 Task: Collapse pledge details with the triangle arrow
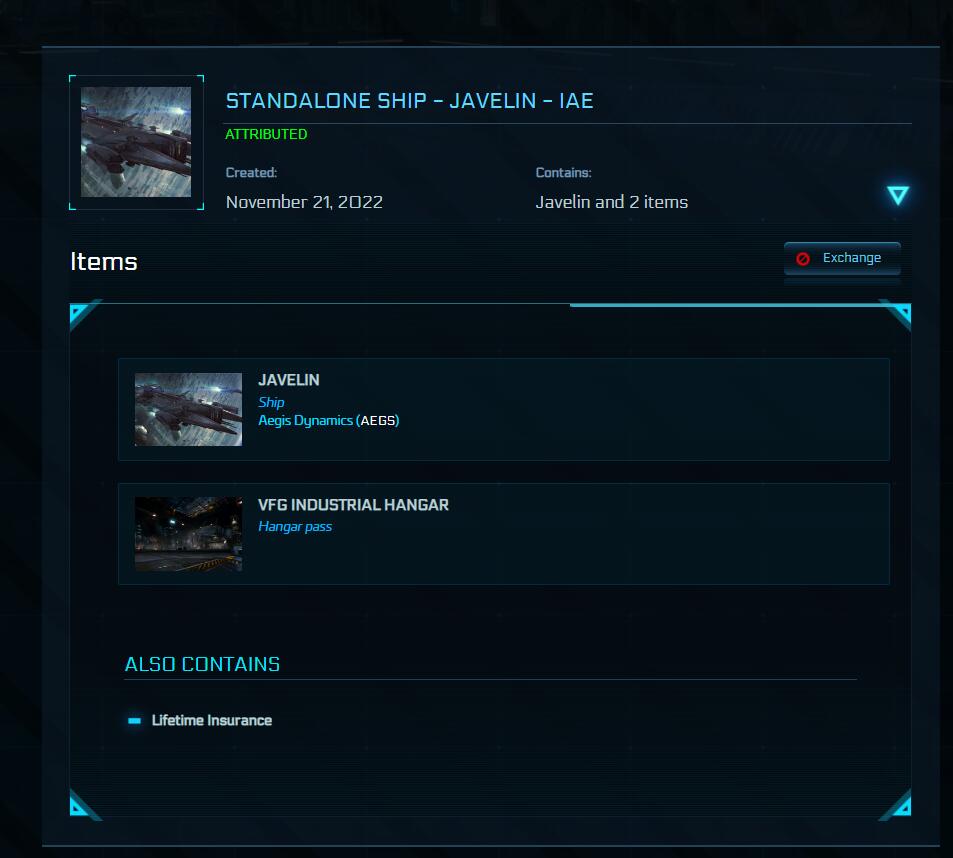click(898, 195)
